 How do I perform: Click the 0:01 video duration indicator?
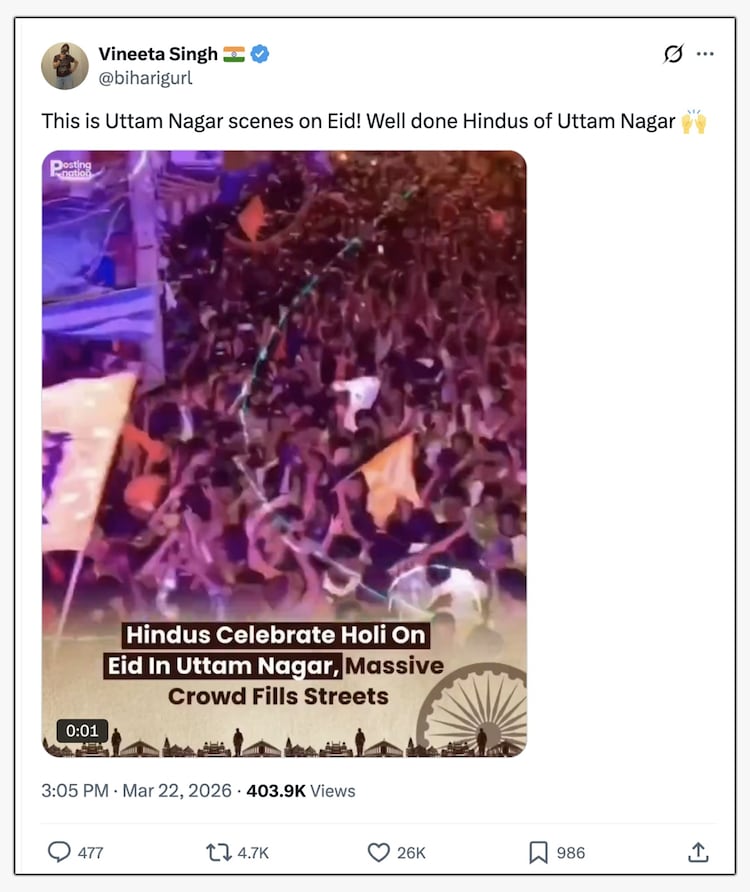(81, 730)
